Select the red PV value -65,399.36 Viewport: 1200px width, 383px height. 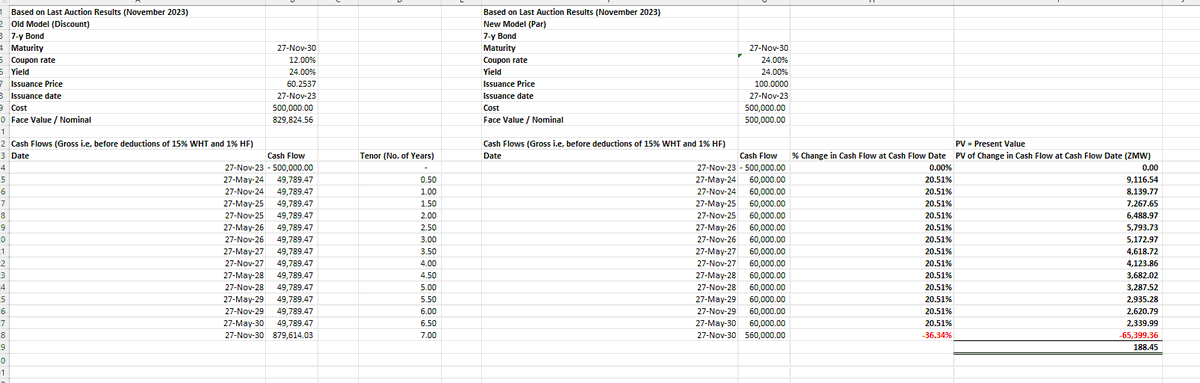pyautogui.click(x=1138, y=335)
